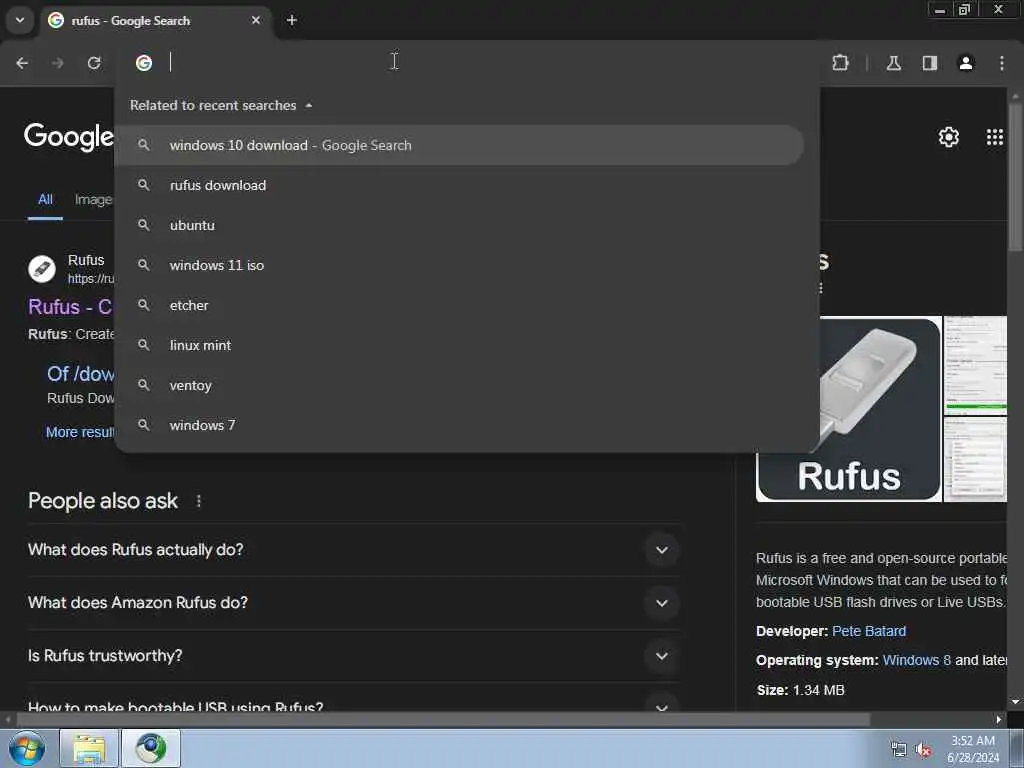Screen dimensions: 1024x768
Task: Choose the 'windows 7' suggestion
Action: point(459,425)
